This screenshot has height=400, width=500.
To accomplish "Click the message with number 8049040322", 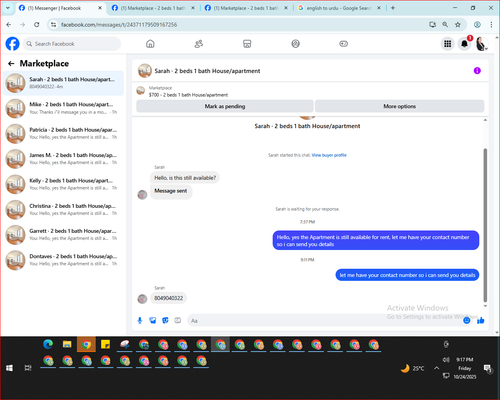I will 168,298.
